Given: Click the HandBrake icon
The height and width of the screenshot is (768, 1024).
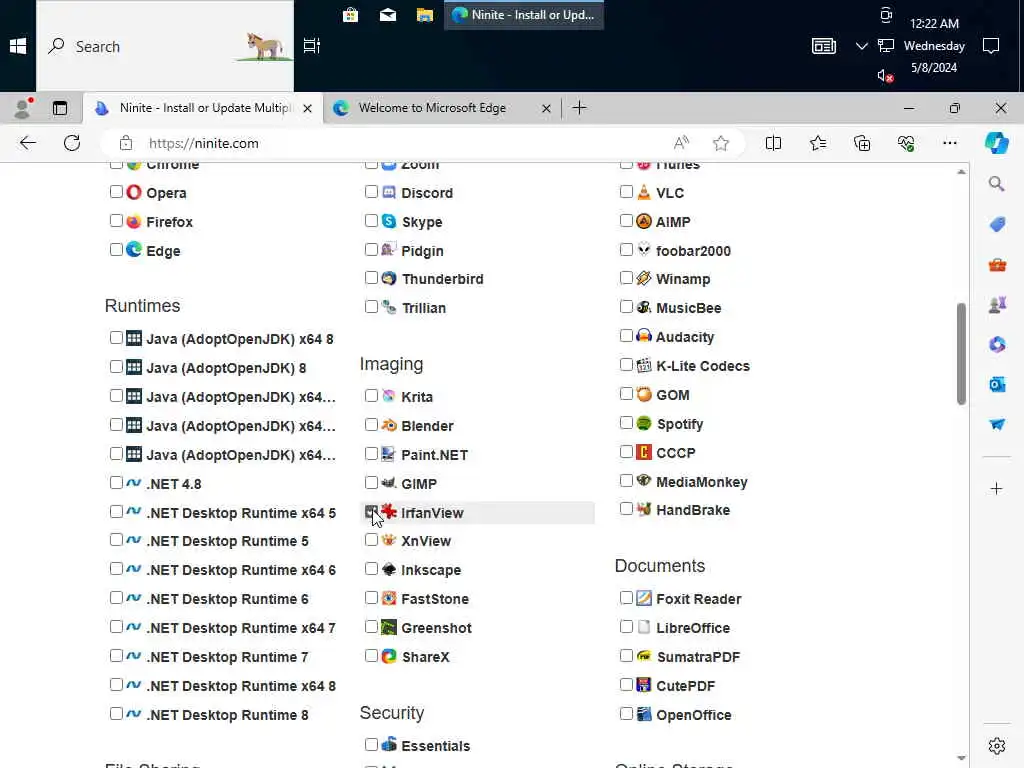Looking at the screenshot, I should point(644,509).
